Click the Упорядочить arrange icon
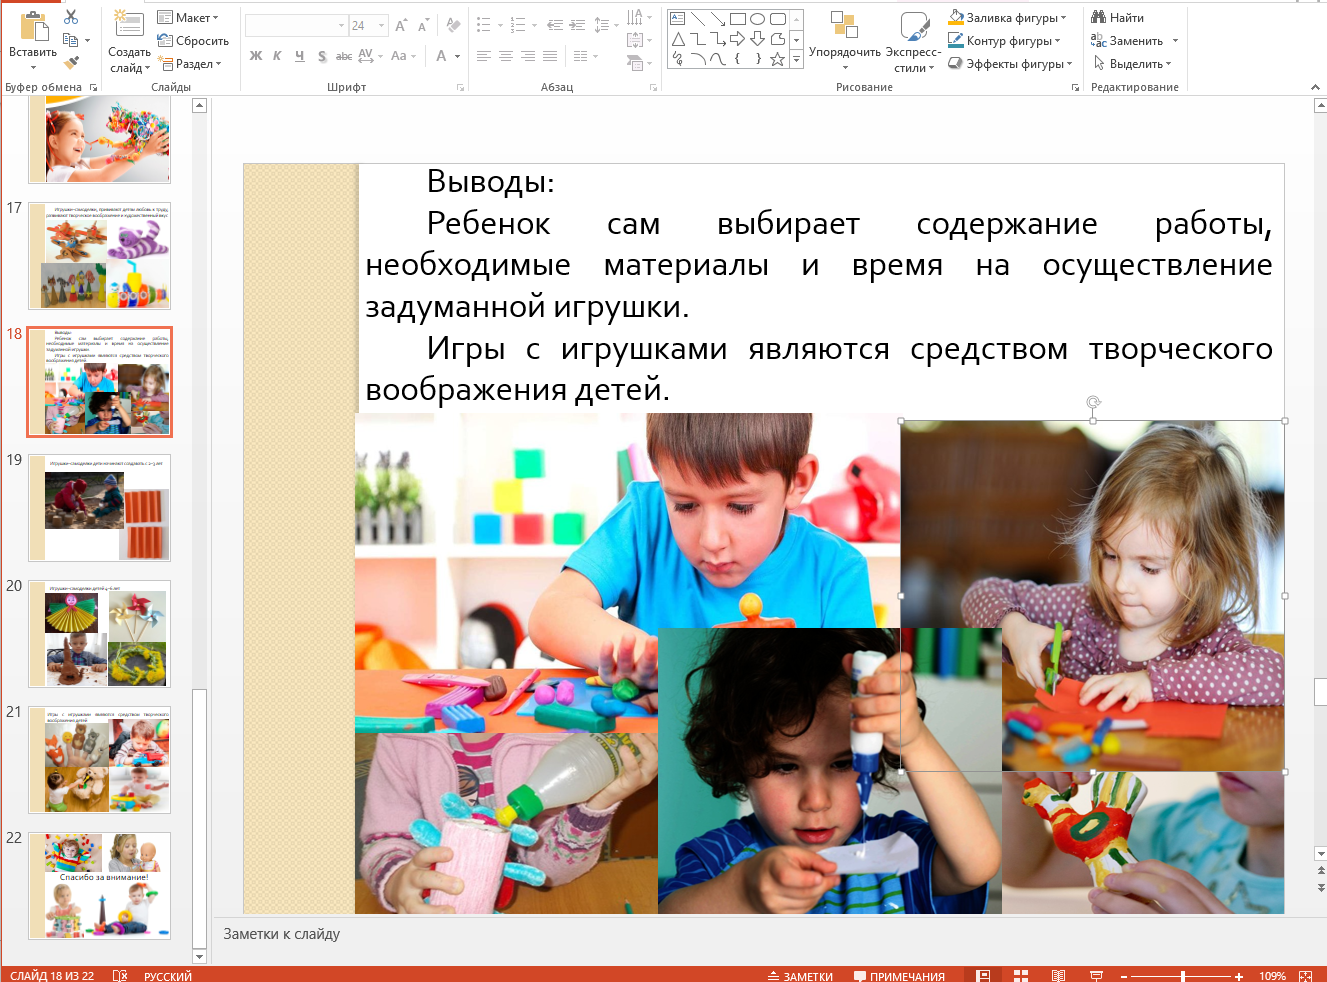Image resolution: width=1327 pixels, height=982 pixels. [x=845, y=26]
